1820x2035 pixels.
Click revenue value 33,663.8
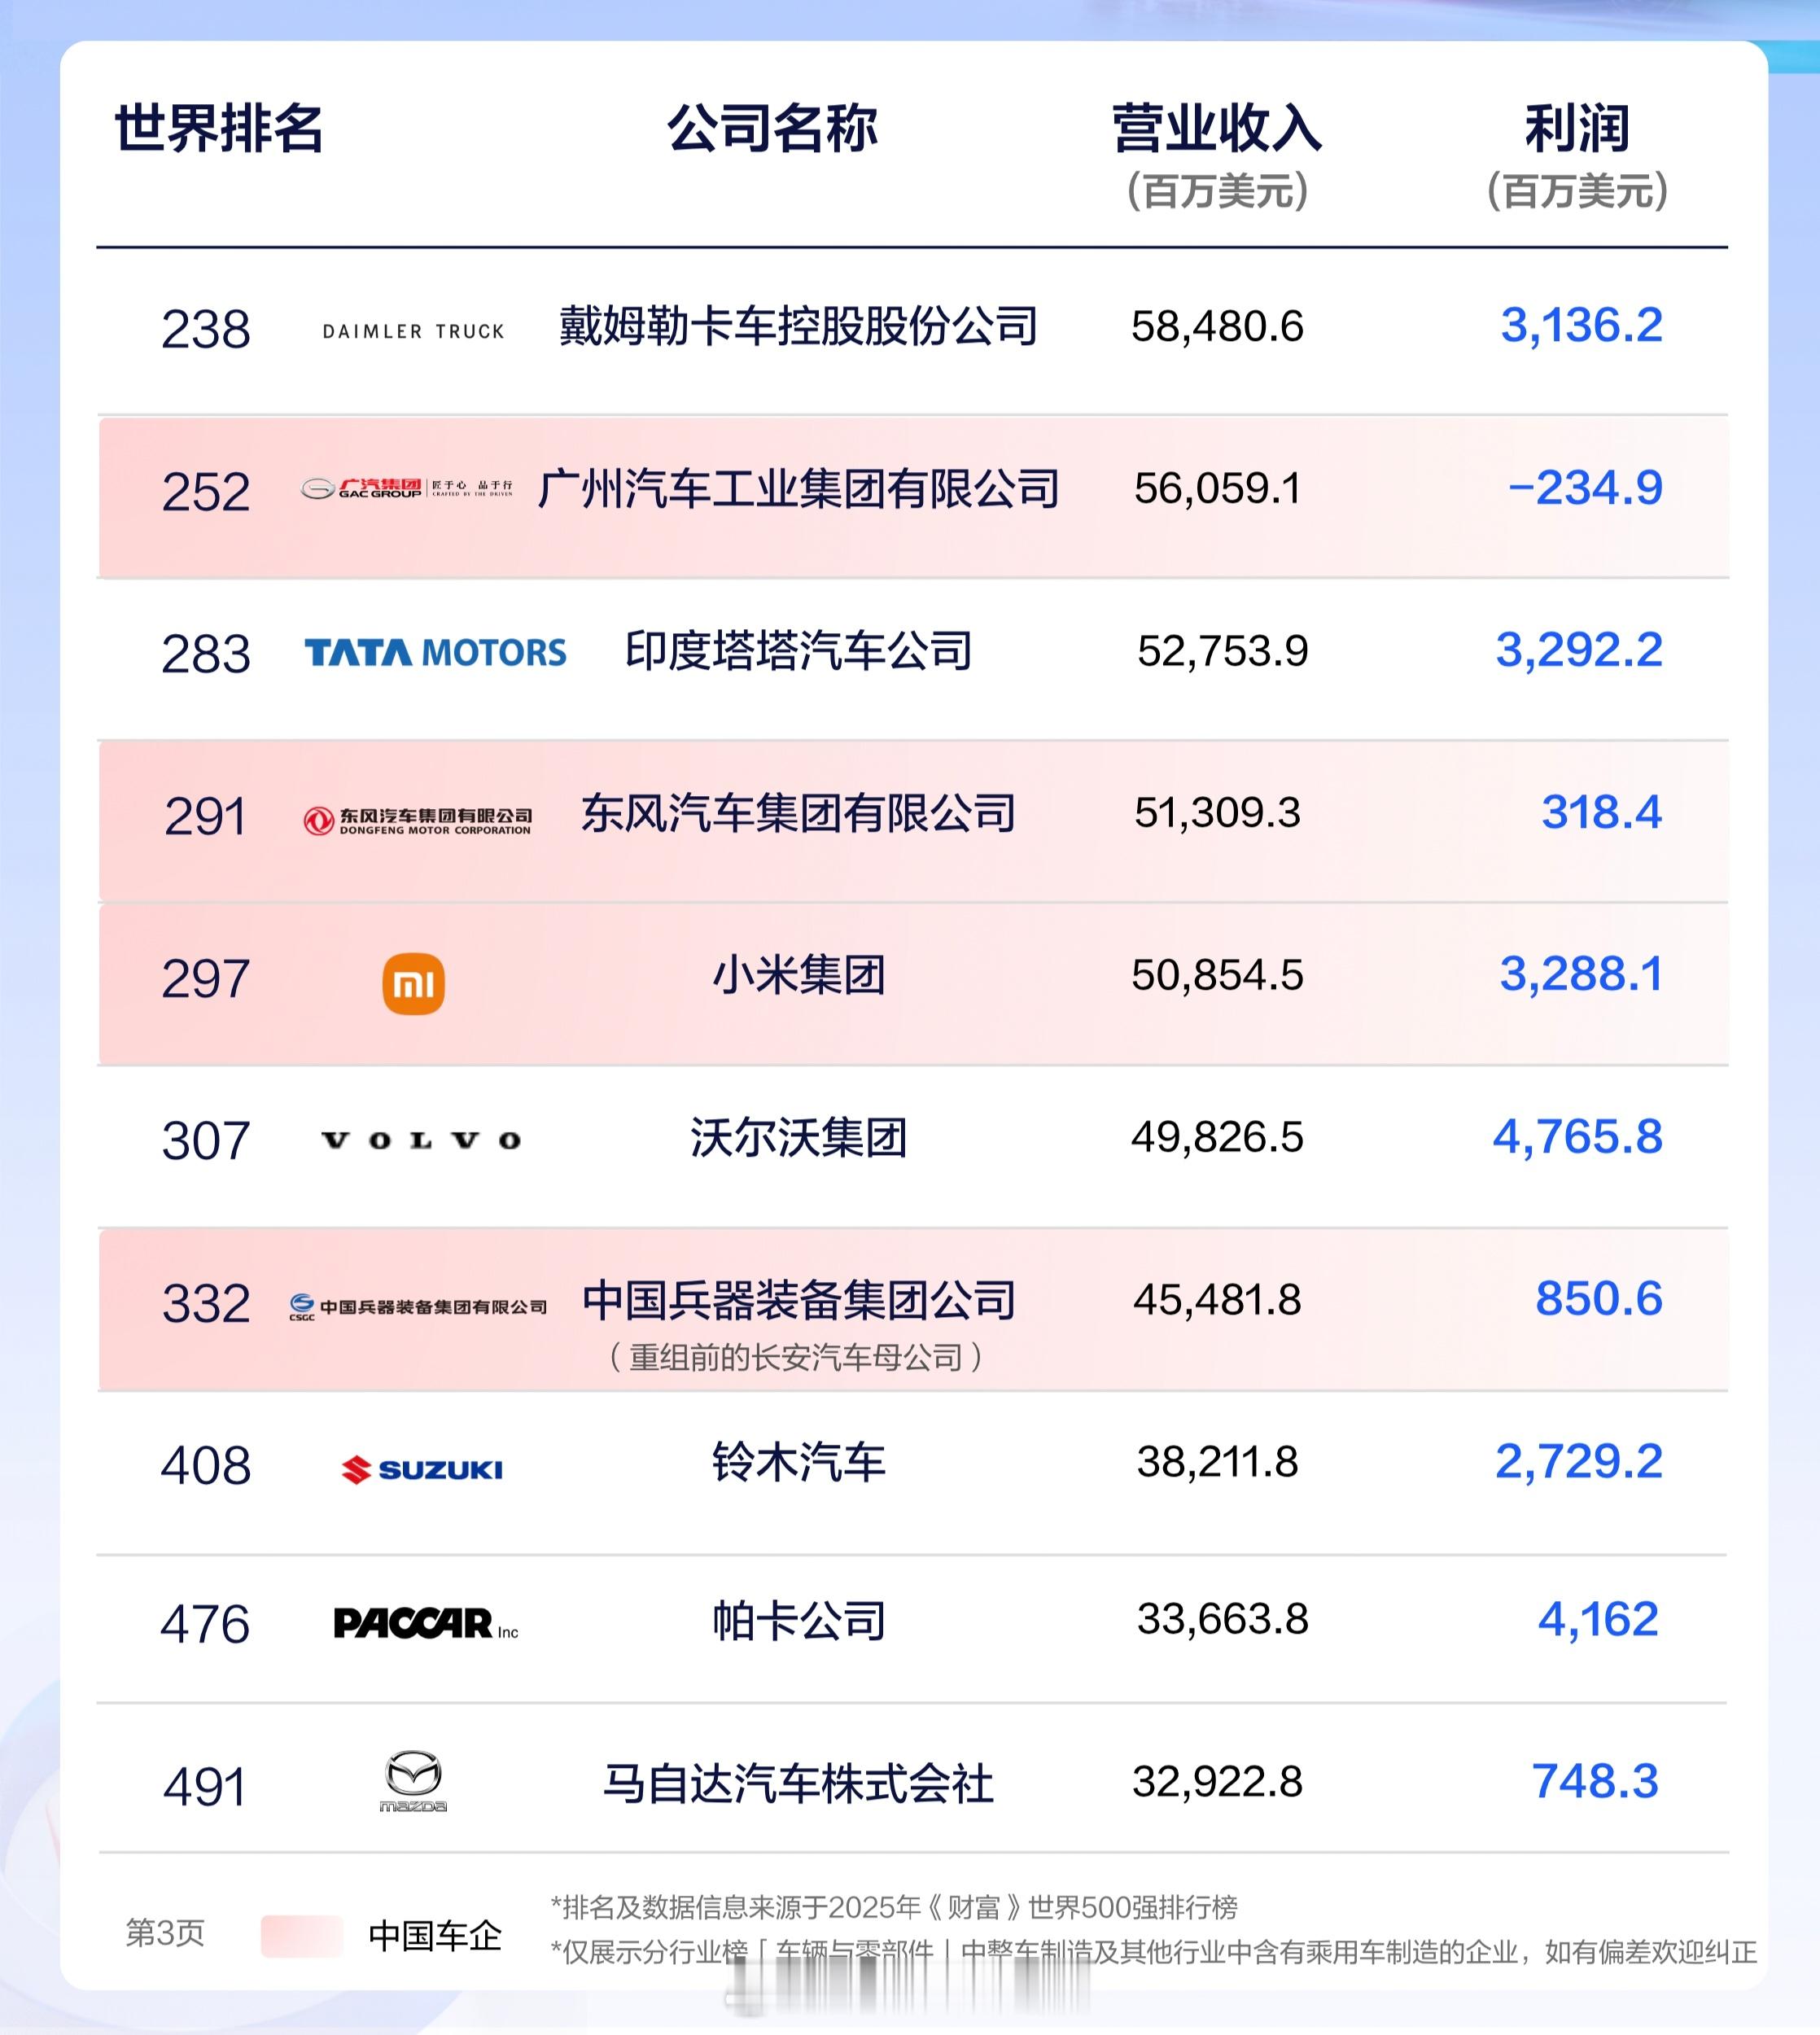1222,1619
